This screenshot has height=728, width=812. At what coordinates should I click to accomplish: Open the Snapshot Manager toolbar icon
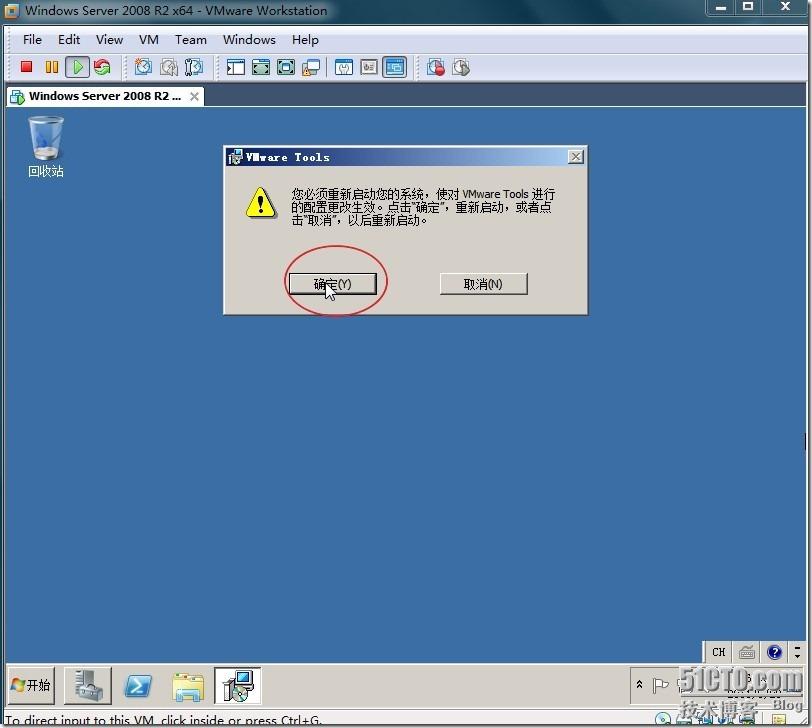[194, 67]
